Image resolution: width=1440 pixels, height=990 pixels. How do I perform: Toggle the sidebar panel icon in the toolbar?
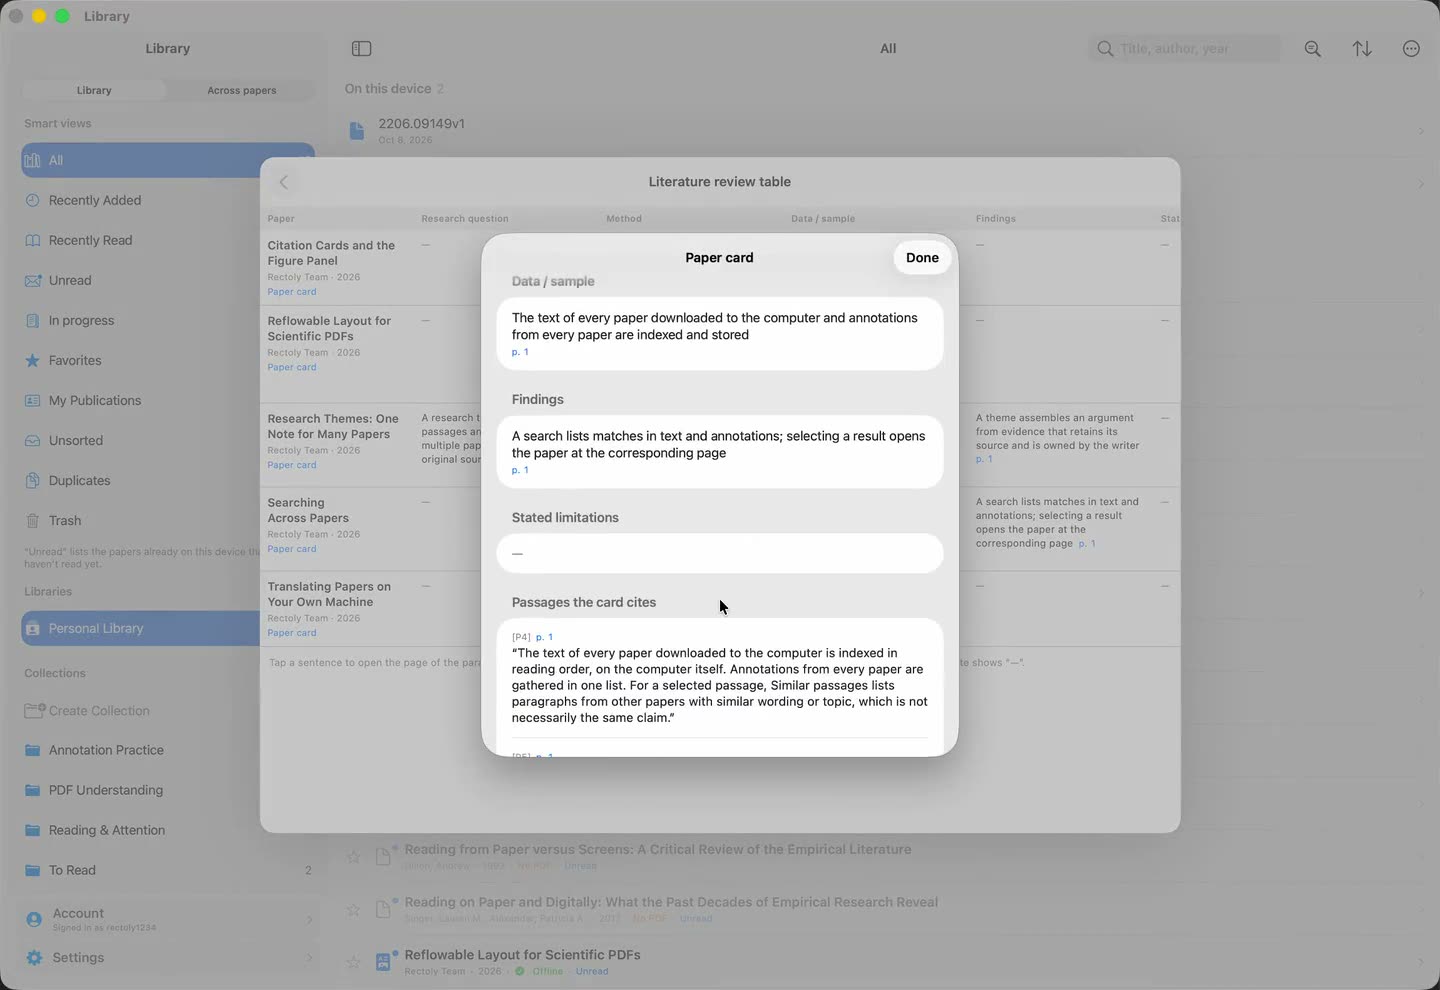(x=362, y=49)
